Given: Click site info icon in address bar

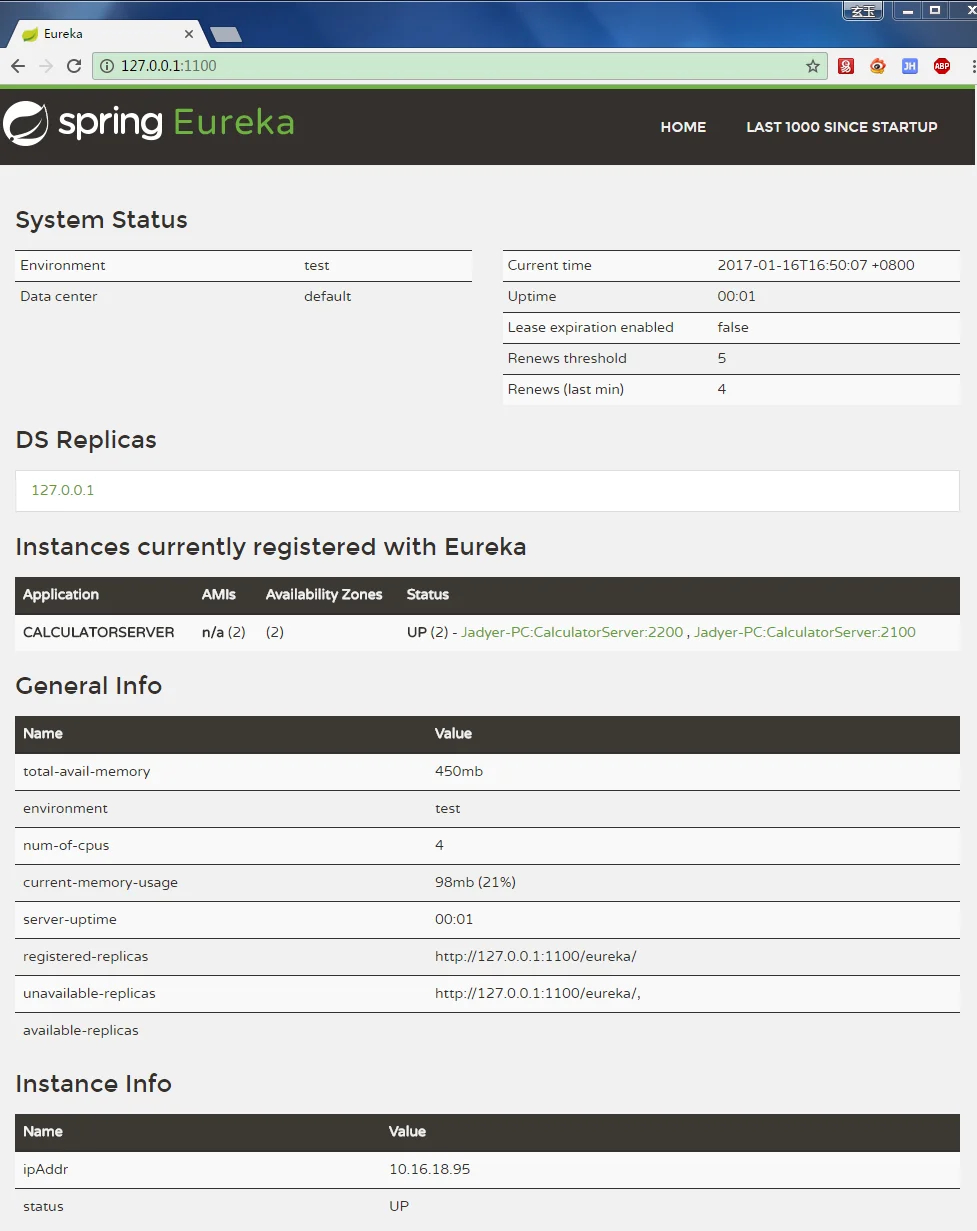Looking at the screenshot, I should [x=107, y=66].
